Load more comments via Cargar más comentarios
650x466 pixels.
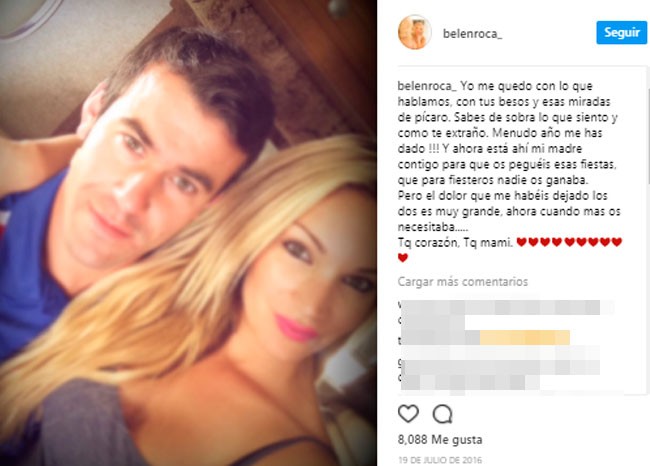pyautogui.click(x=463, y=282)
